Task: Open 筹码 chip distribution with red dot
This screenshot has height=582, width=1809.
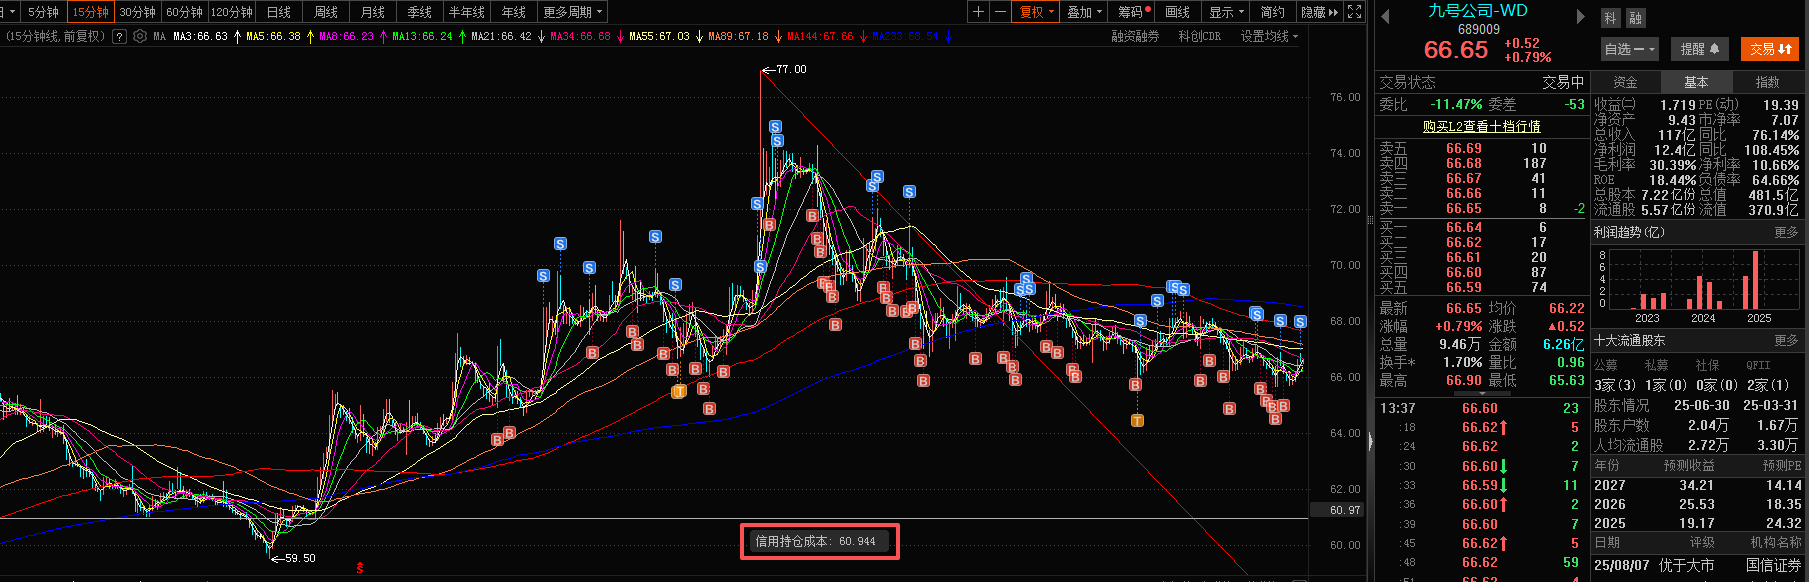Action: 1134,12
